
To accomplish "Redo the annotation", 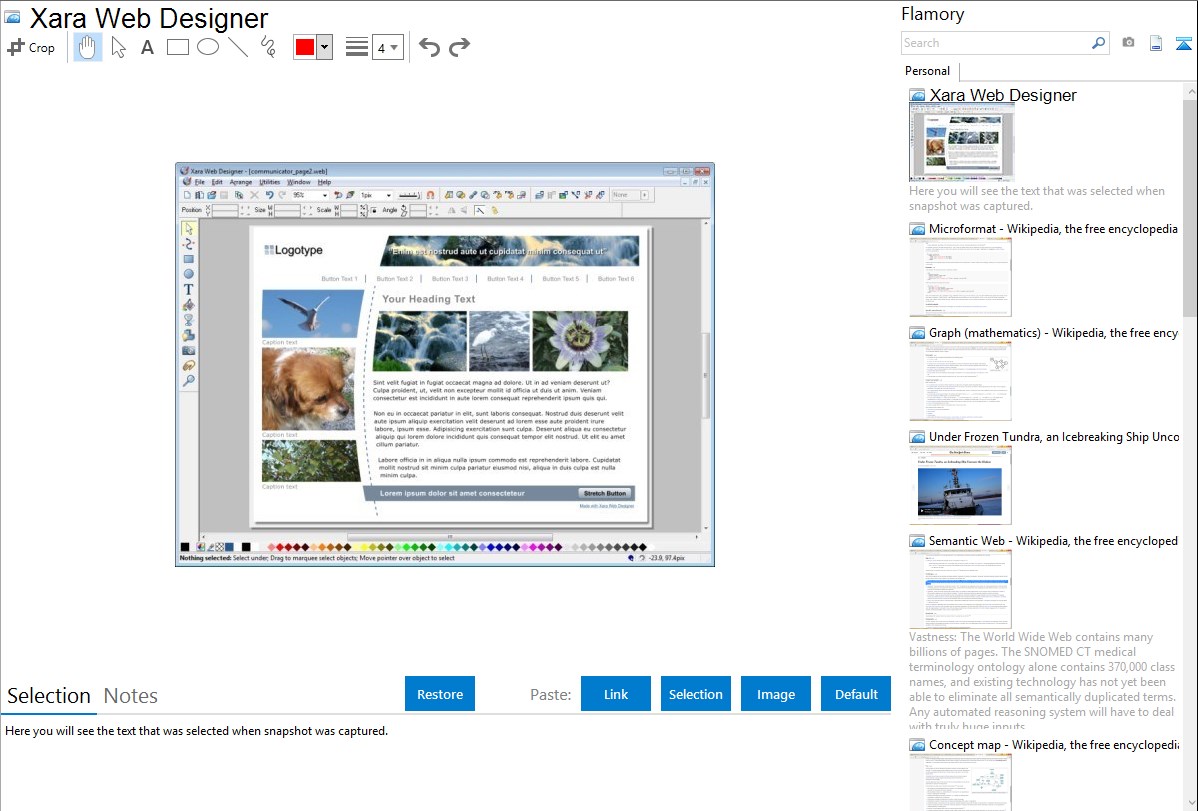I will coord(459,47).
